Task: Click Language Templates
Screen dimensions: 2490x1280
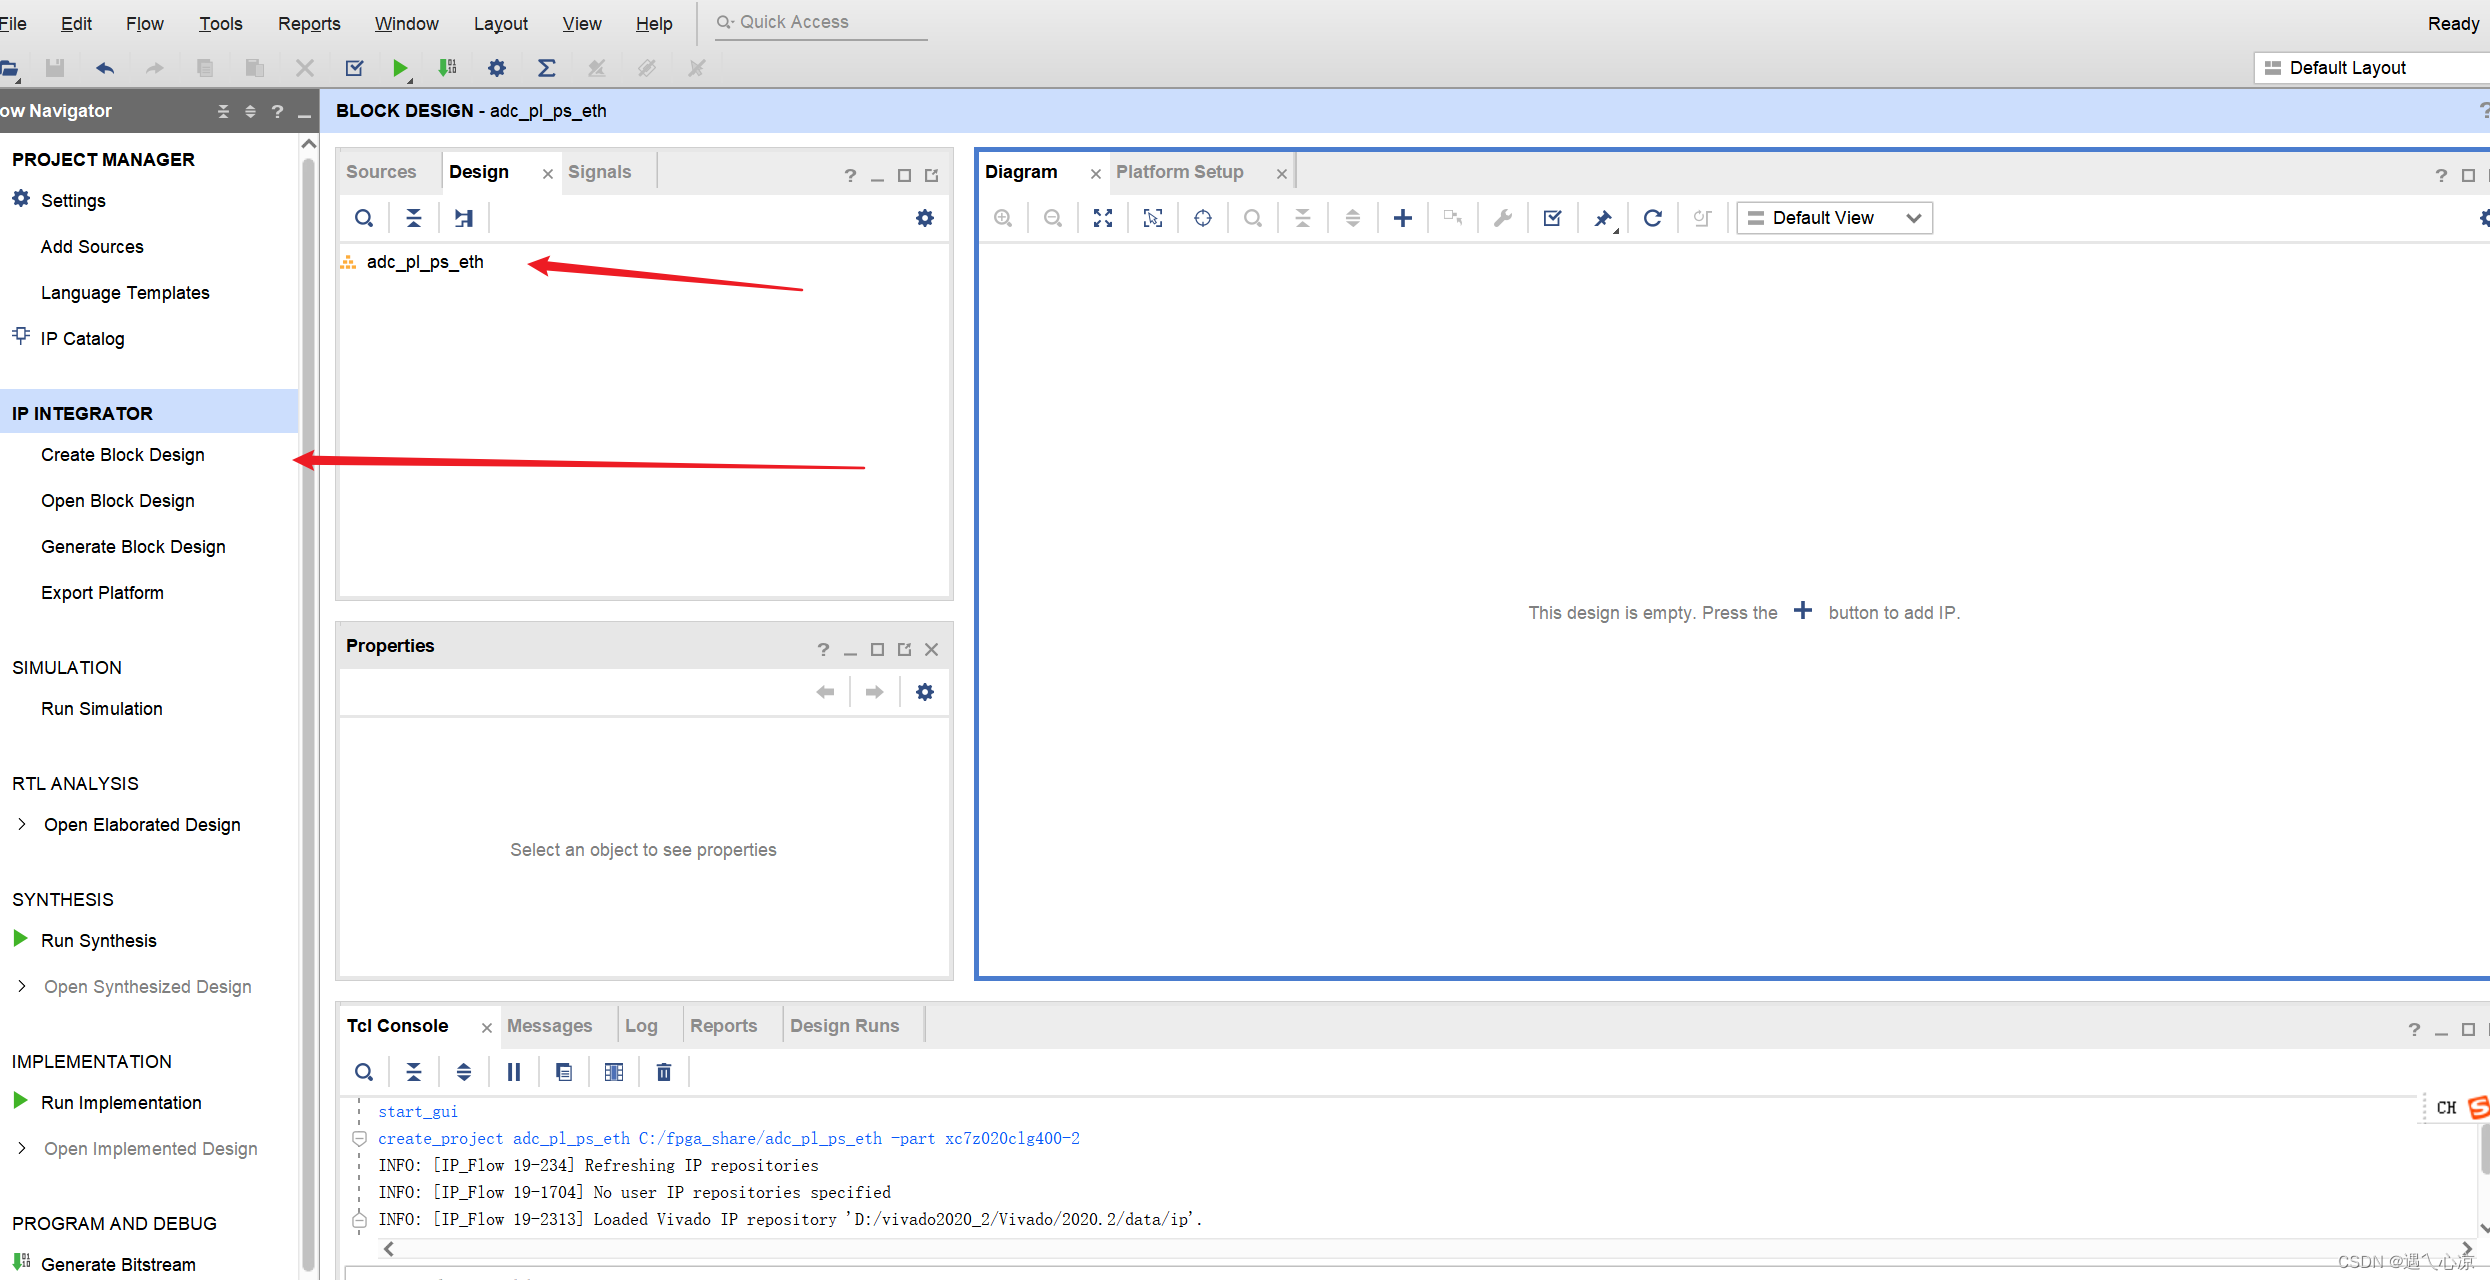Action: [x=125, y=293]
